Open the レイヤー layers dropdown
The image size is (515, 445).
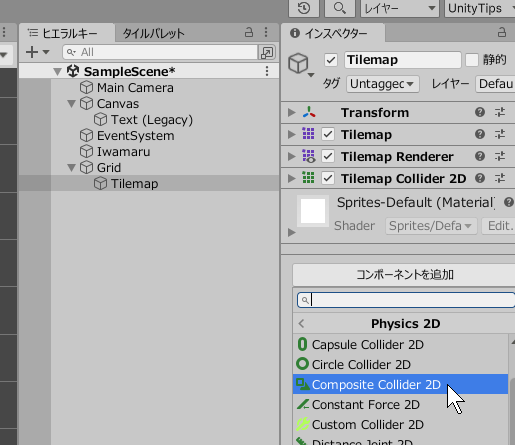399,8
